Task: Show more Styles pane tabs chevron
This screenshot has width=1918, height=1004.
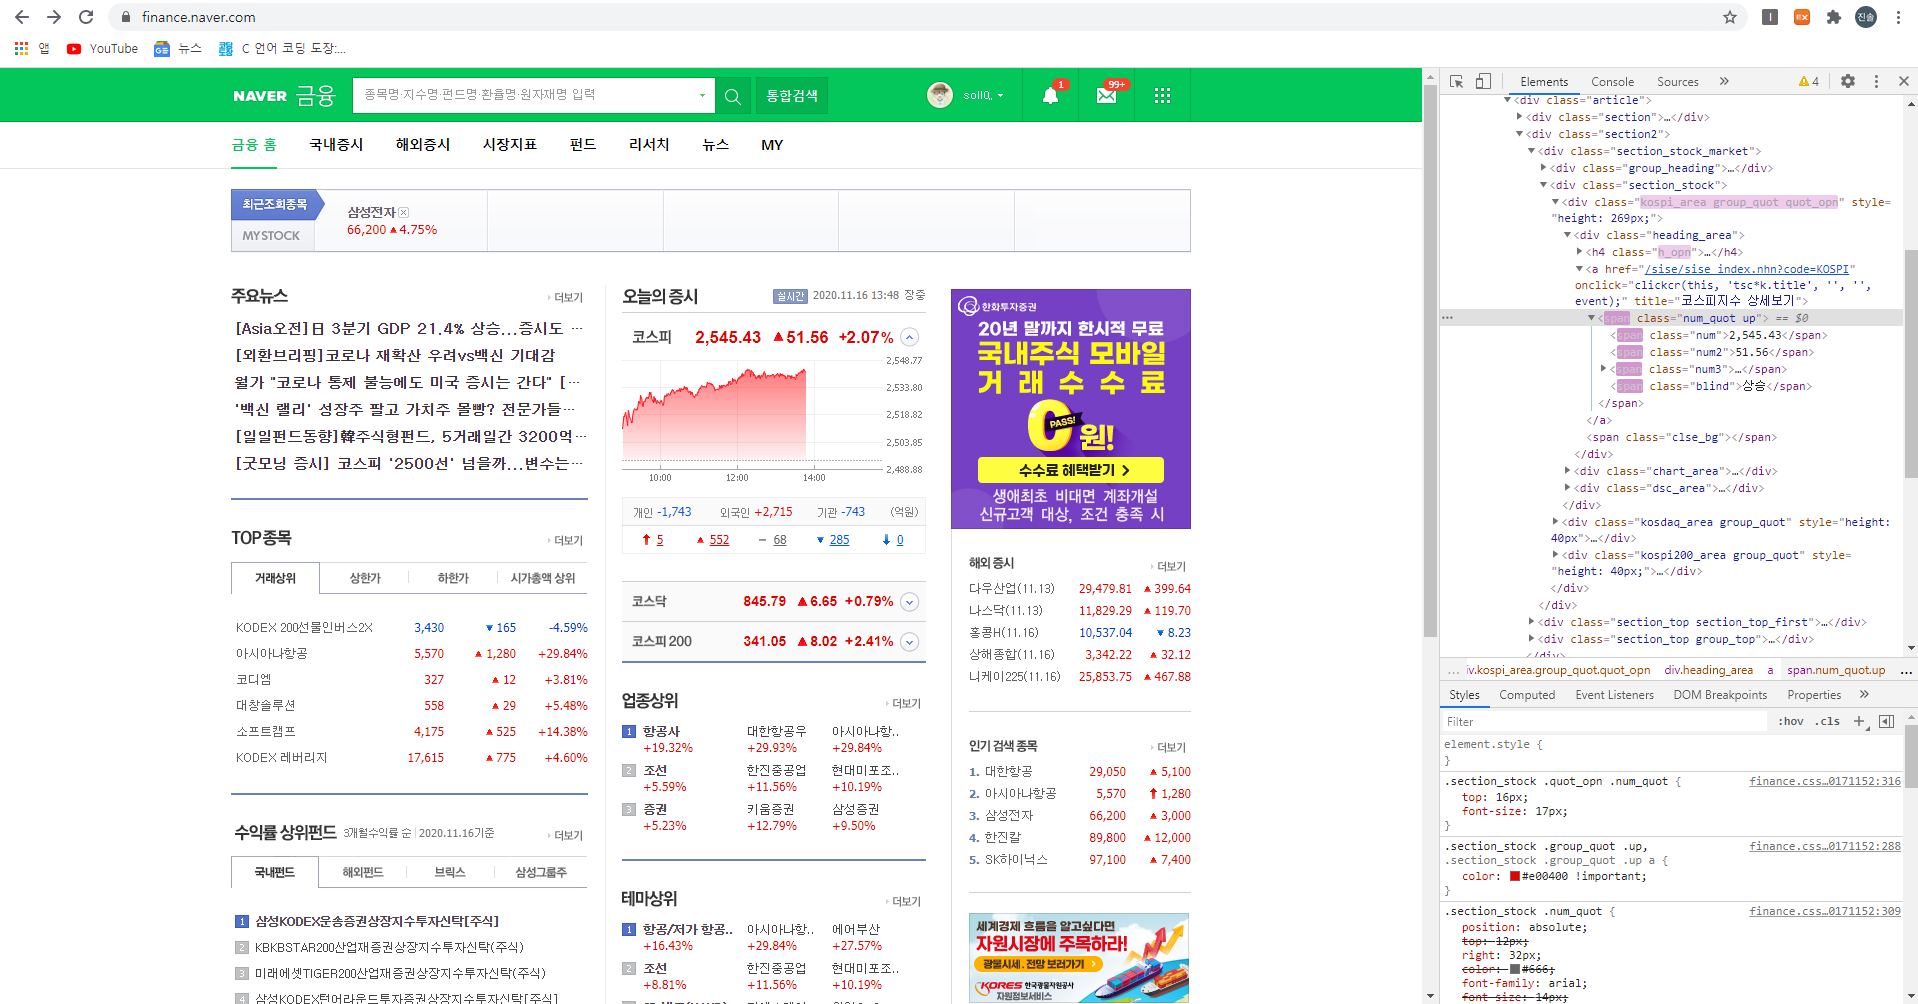Action: tap(1864, 695)
